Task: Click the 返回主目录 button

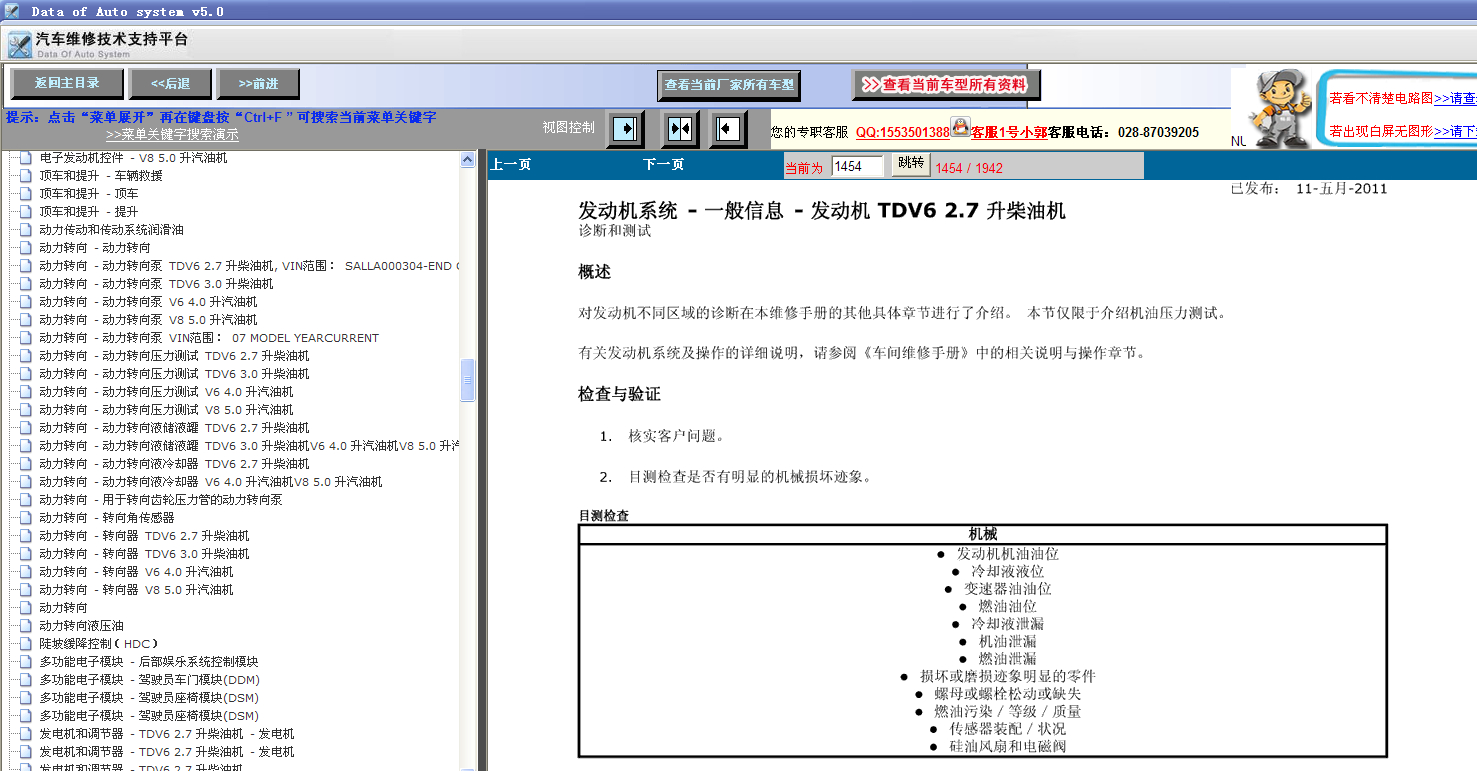Action: (67, 84)
